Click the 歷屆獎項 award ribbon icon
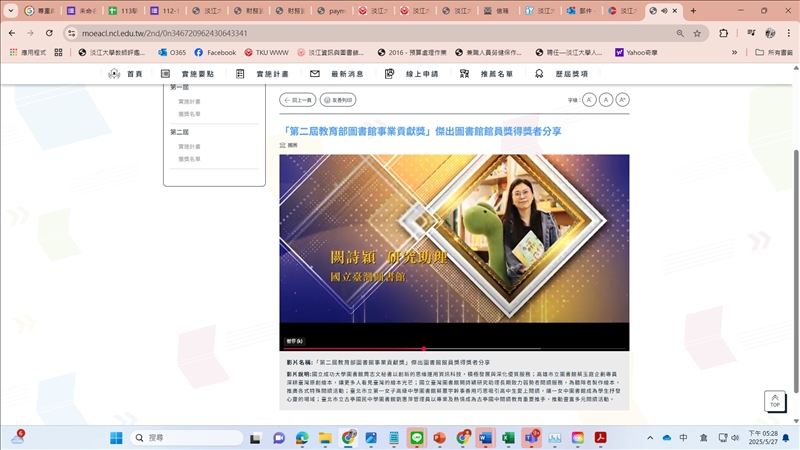Image resolution: width=800 pixels, height=450 pixels. click(x=539, y=74)
